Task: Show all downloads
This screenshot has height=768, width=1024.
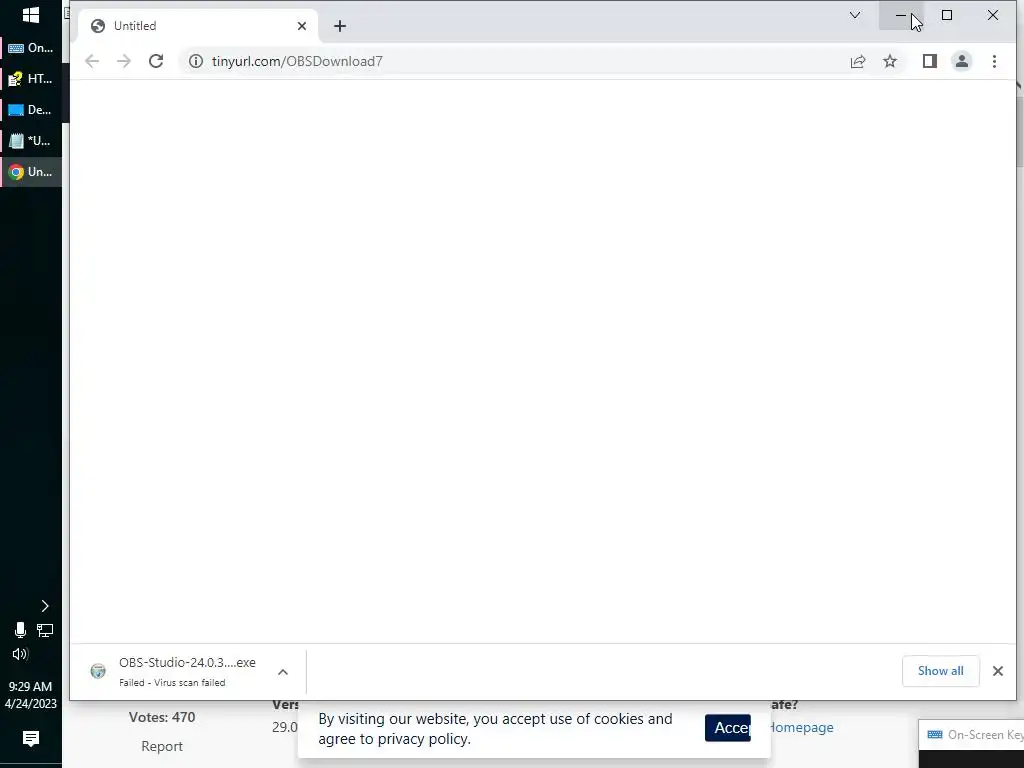Action: pyautogui.click(x=940, y=671)
